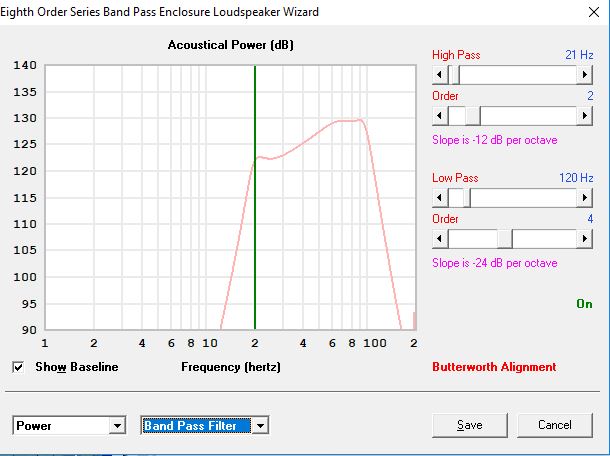Expand the Band Pass Filter dropdown

click(260, 426)
